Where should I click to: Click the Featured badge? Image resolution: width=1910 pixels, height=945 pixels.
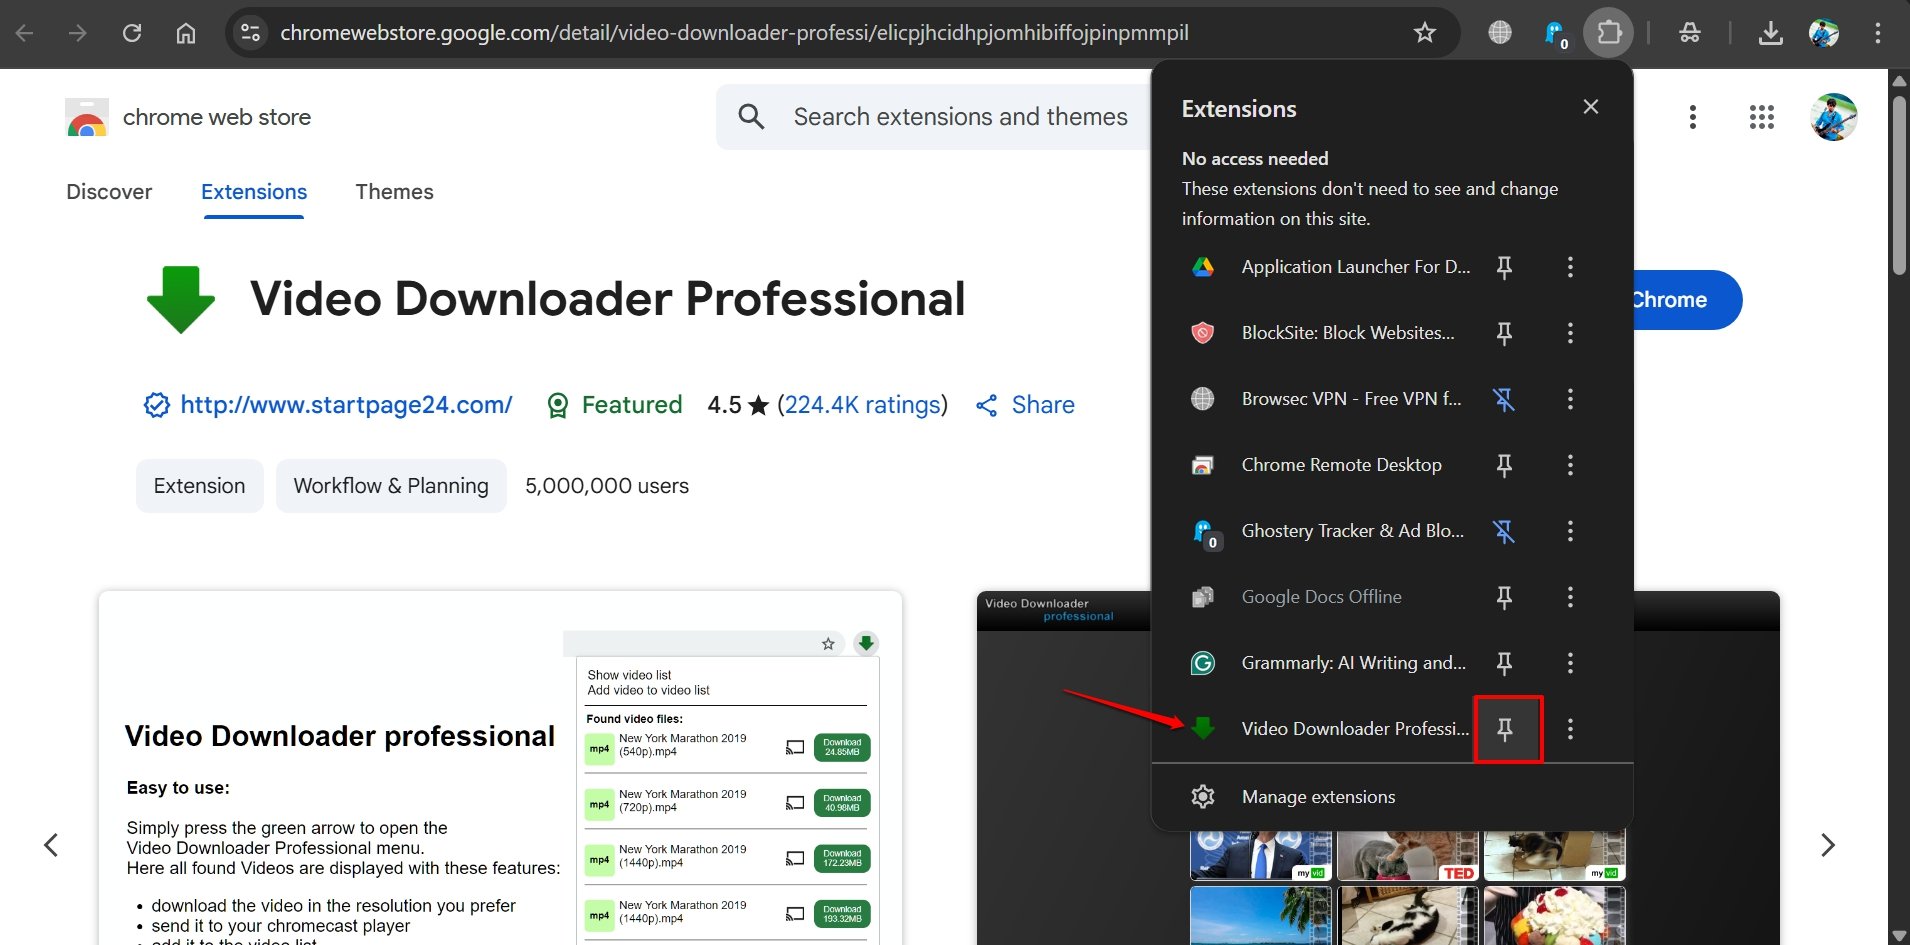(x=615, y=405)
